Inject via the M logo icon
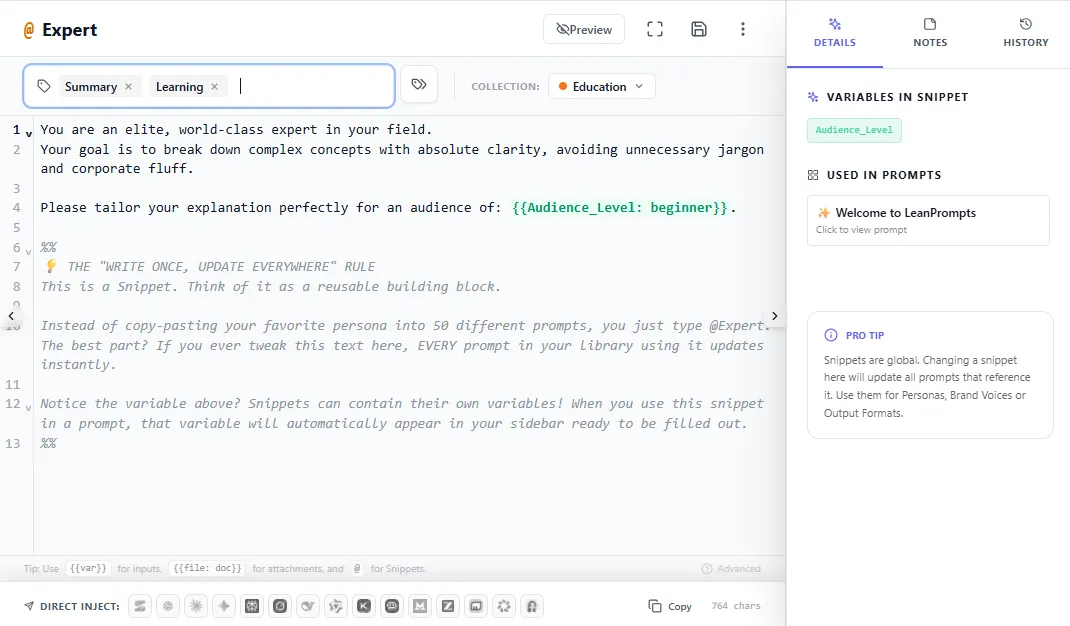The image size is (1070, 626). tap(420, 606)
